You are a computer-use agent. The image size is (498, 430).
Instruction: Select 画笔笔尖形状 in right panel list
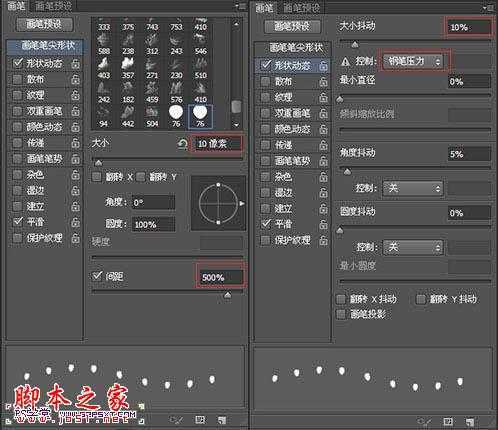tap(293, 48)
